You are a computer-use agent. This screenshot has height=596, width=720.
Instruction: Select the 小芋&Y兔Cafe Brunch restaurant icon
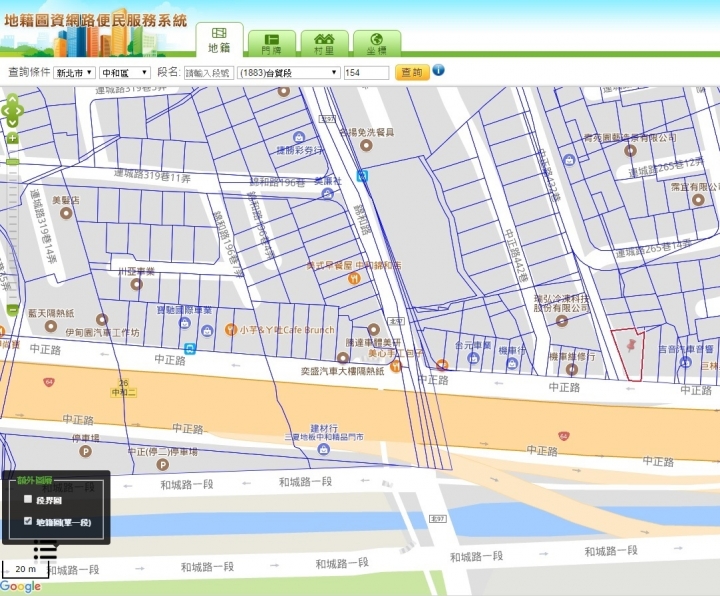pyautogui.click(x=230, y=330)
